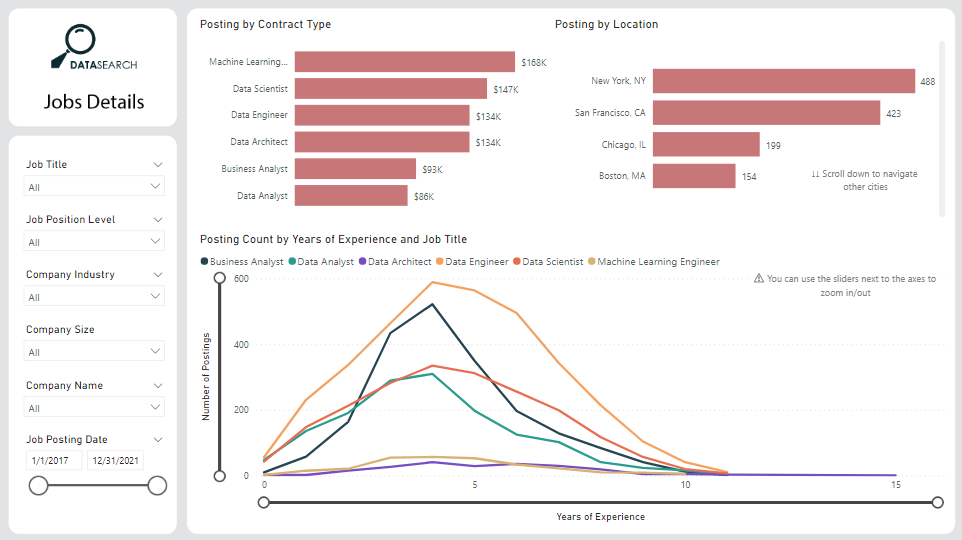The image size is (962, 540).
Task: Click the Business Analyst legend marker
Action: (206, 262)
